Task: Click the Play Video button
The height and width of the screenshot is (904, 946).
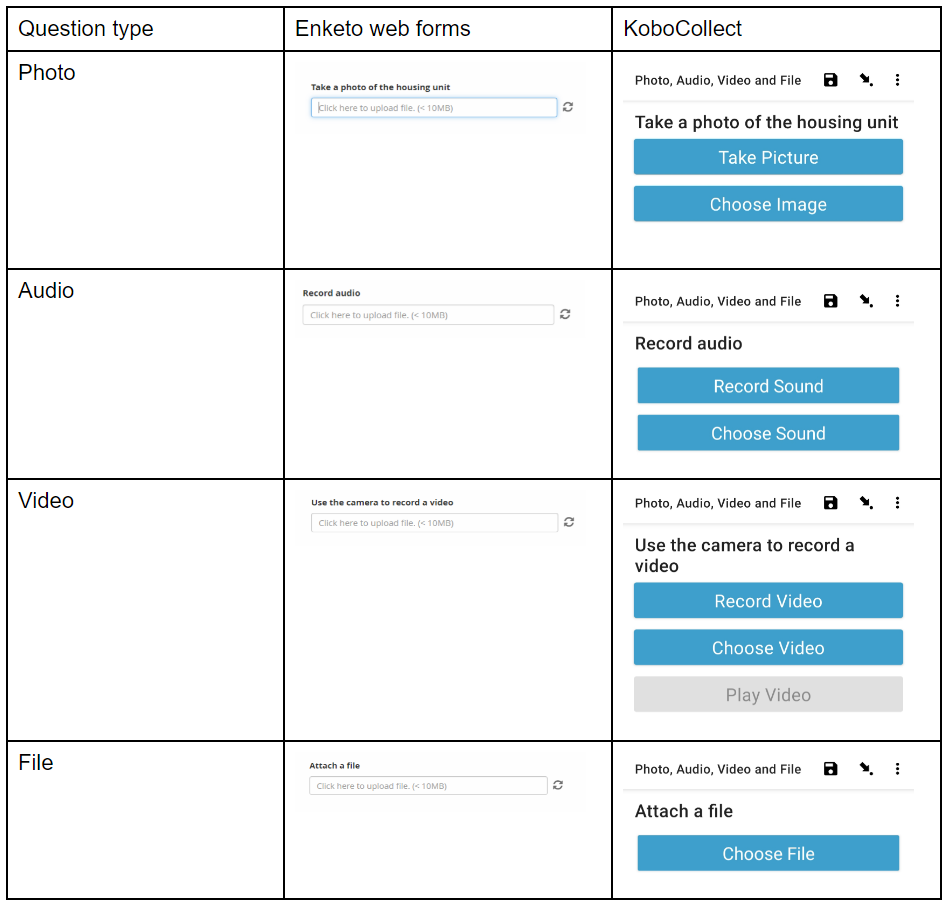Action: tap(768, 695)
